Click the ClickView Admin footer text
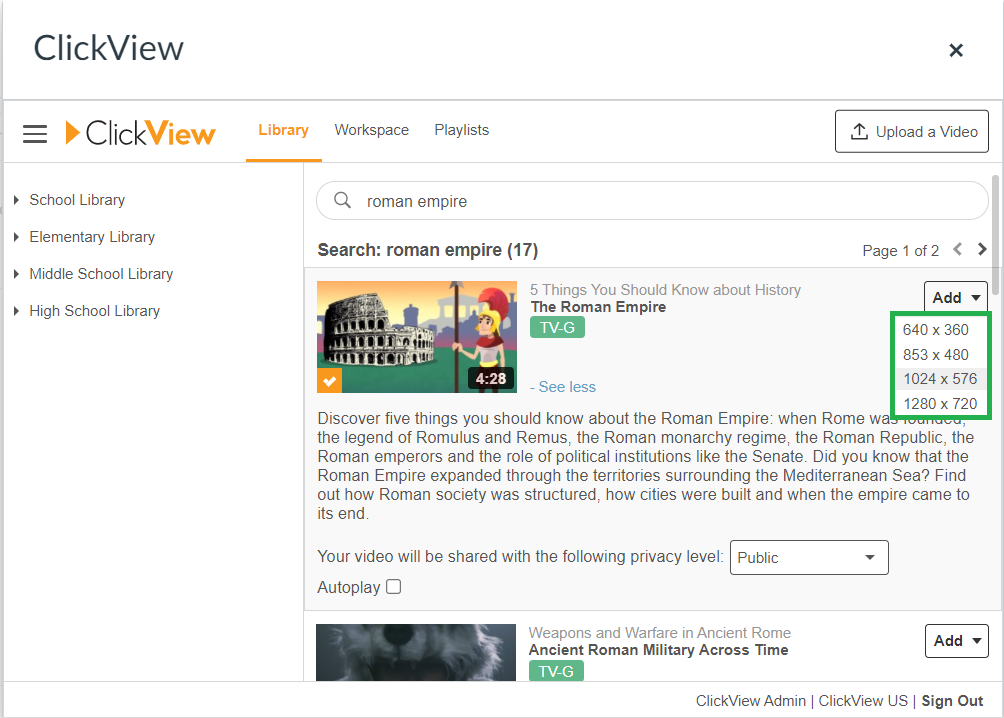 tap(750, 701)
